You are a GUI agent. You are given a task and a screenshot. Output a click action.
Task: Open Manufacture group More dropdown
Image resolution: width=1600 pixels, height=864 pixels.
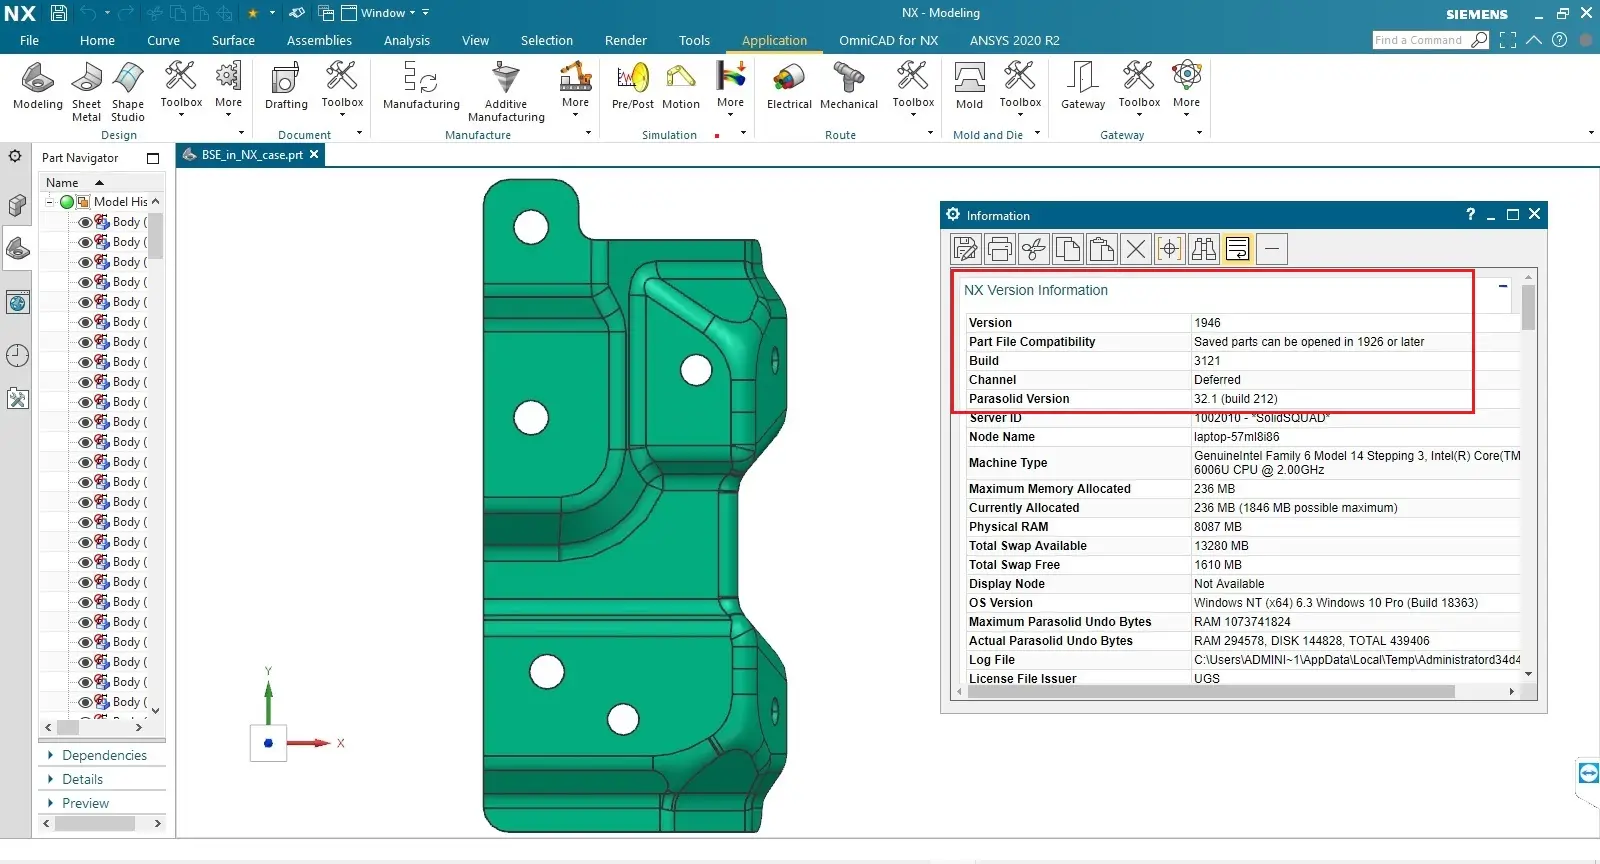coord(575,88)
